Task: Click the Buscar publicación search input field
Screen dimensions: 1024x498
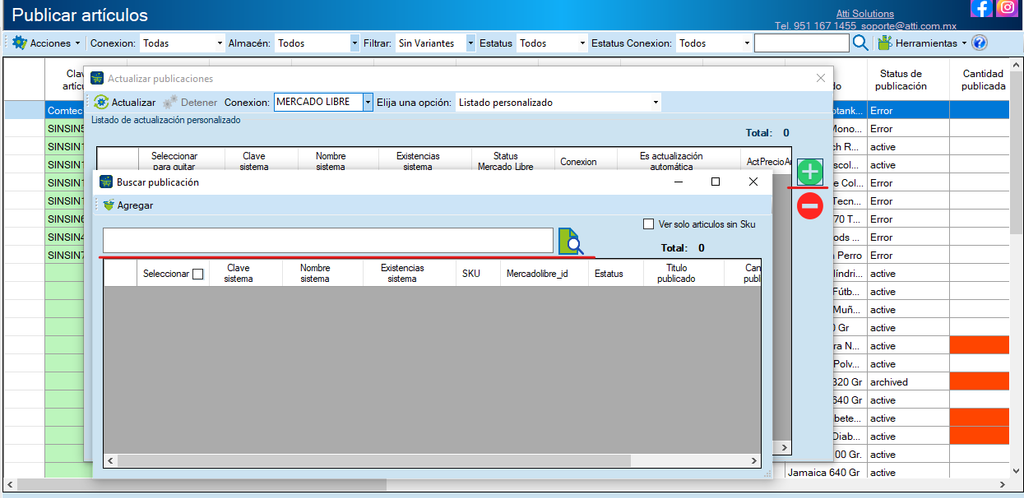Action: tap(328, 240)
